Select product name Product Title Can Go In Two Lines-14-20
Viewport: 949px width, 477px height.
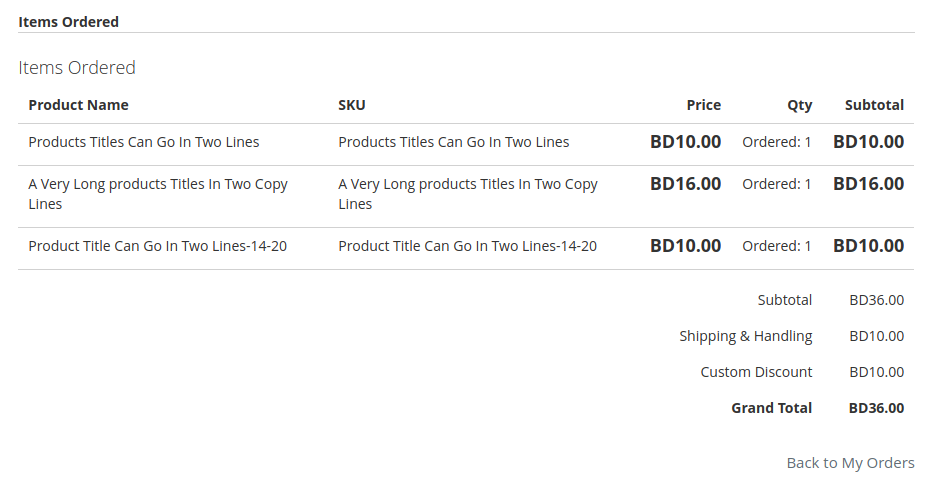pyautogui.click(x=157, y=246)
